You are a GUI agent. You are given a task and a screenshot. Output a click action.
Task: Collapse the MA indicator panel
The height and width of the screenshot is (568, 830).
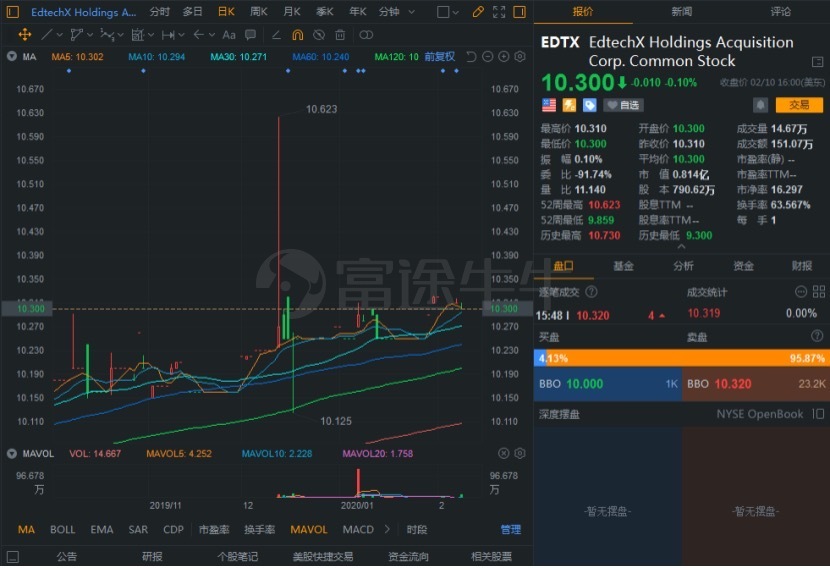coord(12,57)
